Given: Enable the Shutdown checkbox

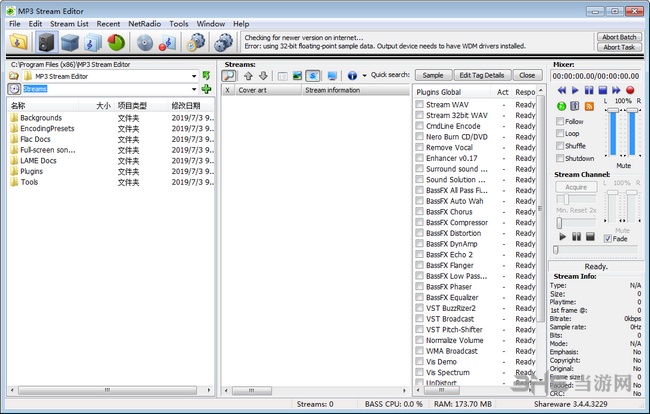Looking at the screenshot, I should tap(560, 158).
